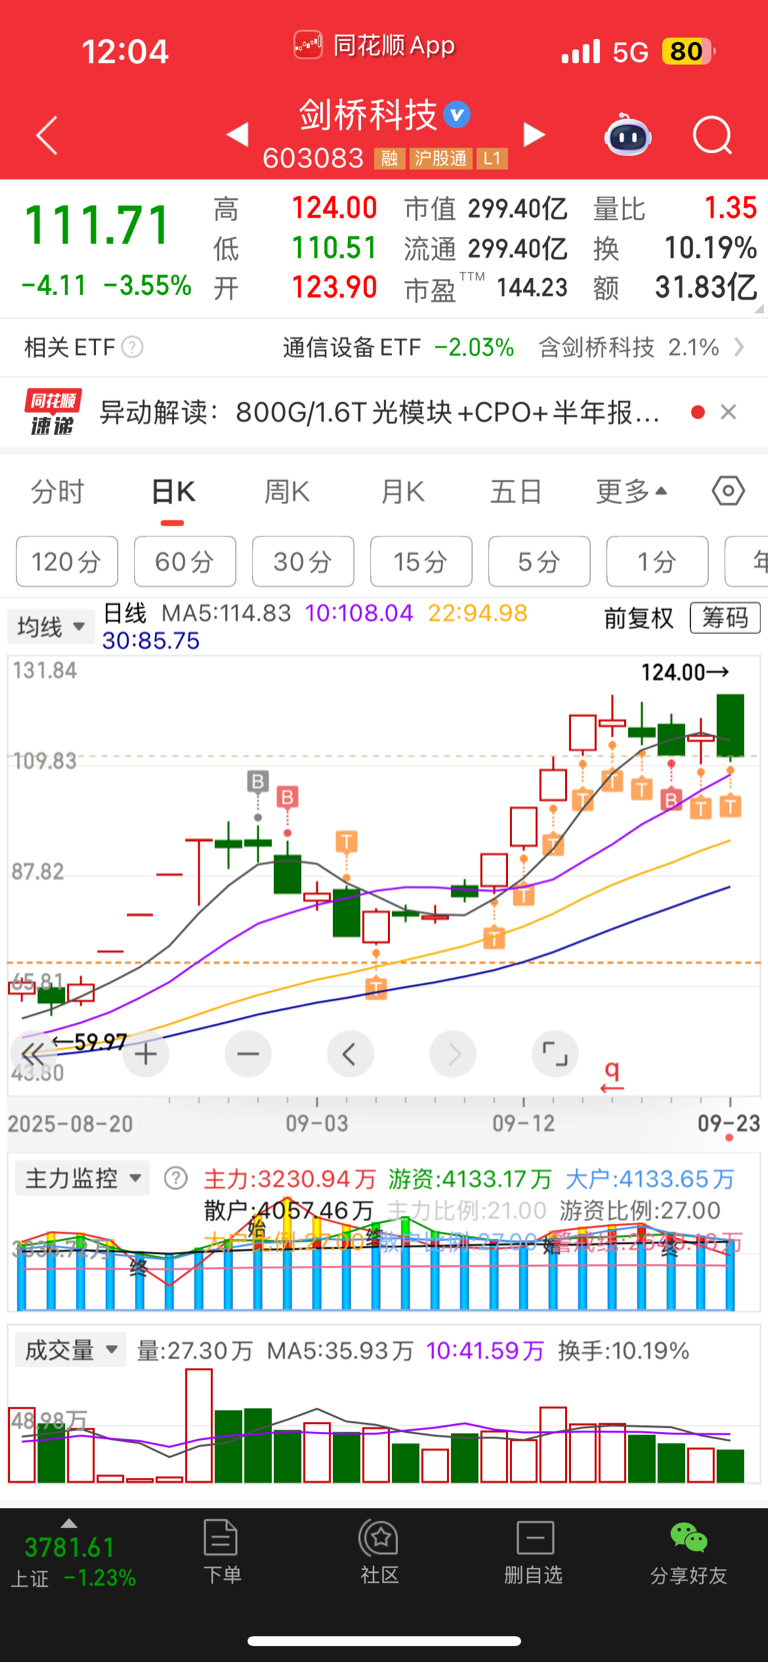This screenshot has height=1663, width=768.
Task: Tap 删自选 remove from watchlist
Action: click(534, 1552)
